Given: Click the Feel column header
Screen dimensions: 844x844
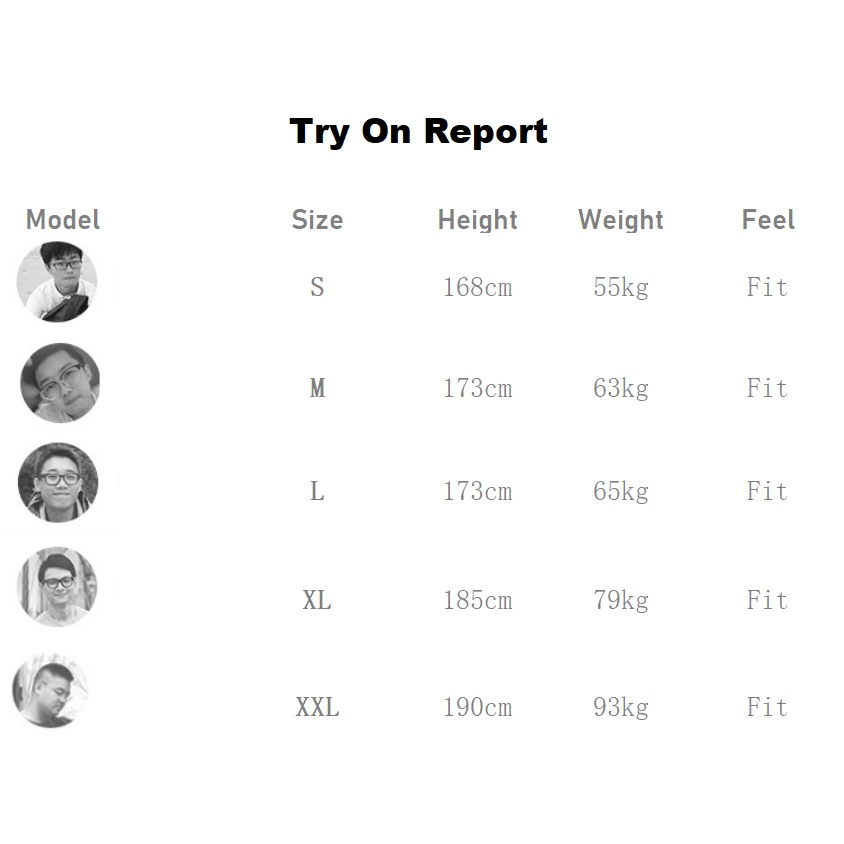Looking at the screenshot, I should pyautogui.click(x=768, y=220).
